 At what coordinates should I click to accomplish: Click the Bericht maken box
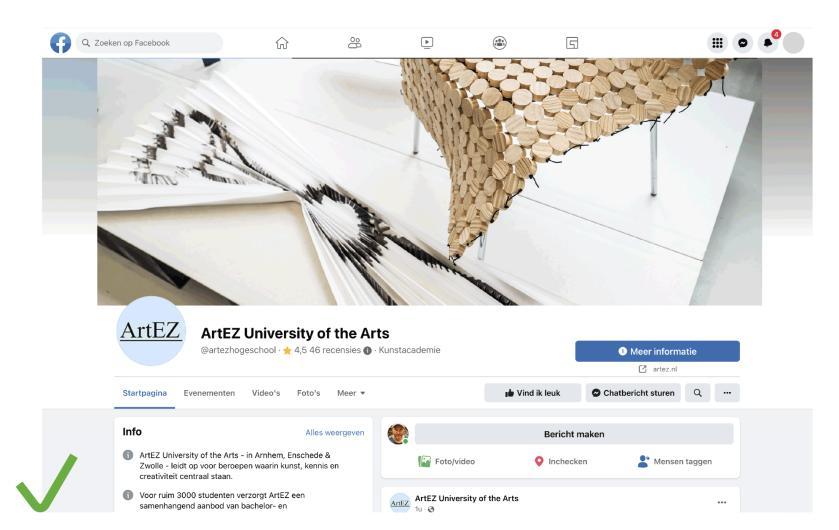tap(574, 434)
